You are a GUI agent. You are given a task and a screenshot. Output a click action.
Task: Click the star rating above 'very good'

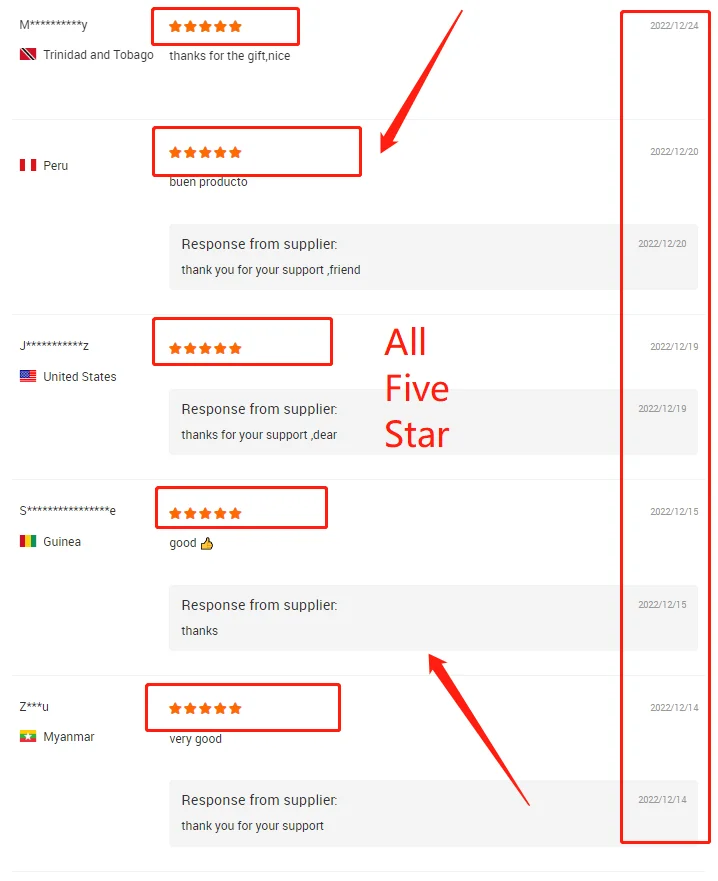[x=205, y=709]
